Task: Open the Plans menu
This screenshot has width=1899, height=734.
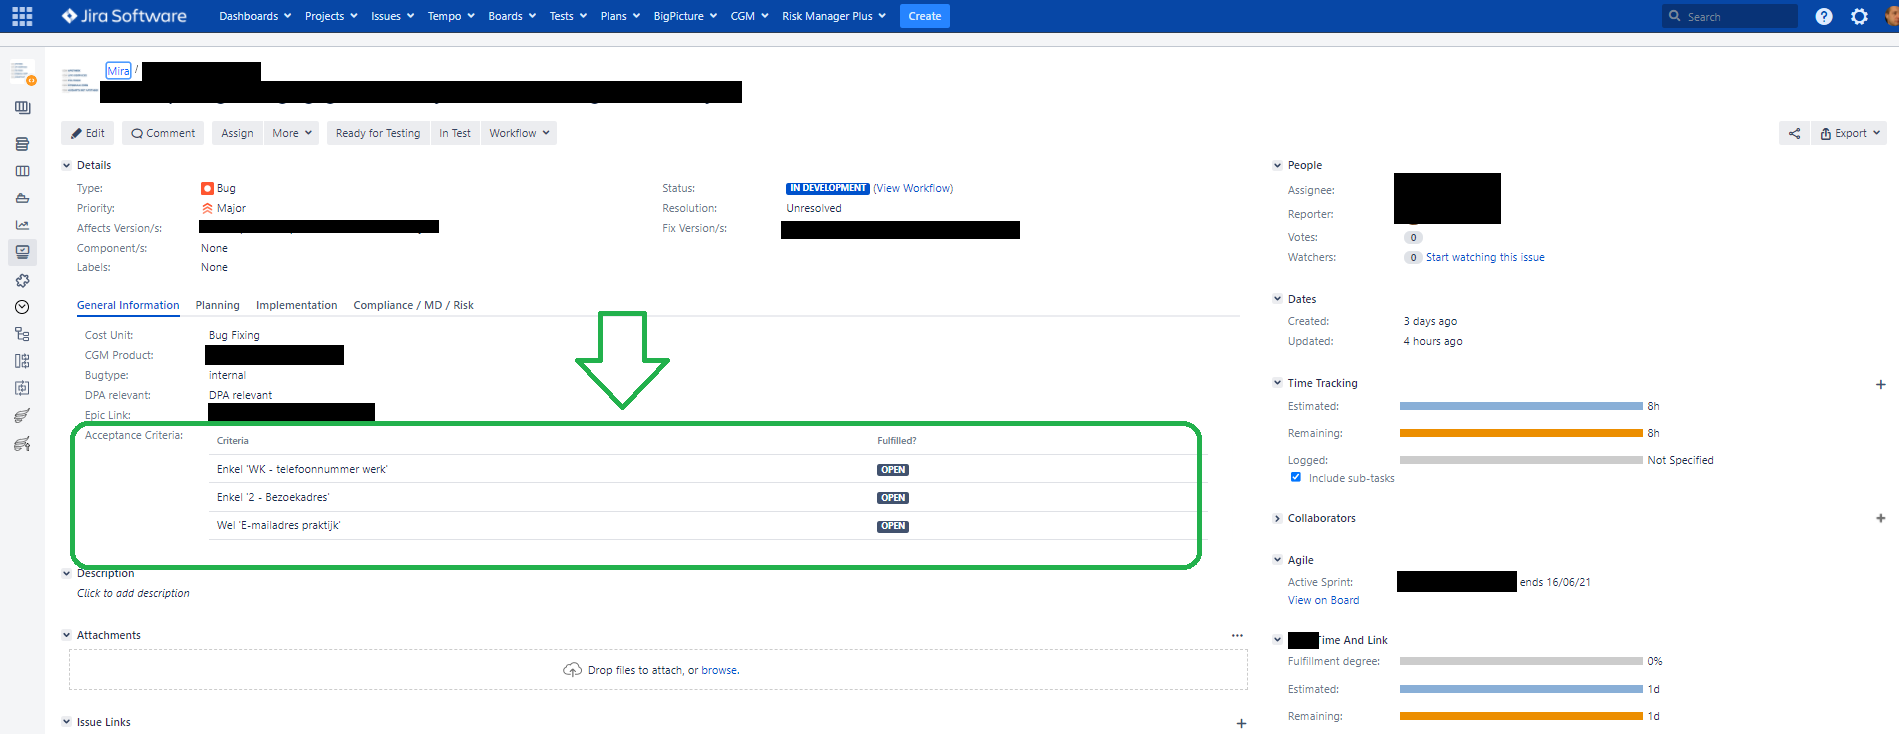Action: (620, 16)
